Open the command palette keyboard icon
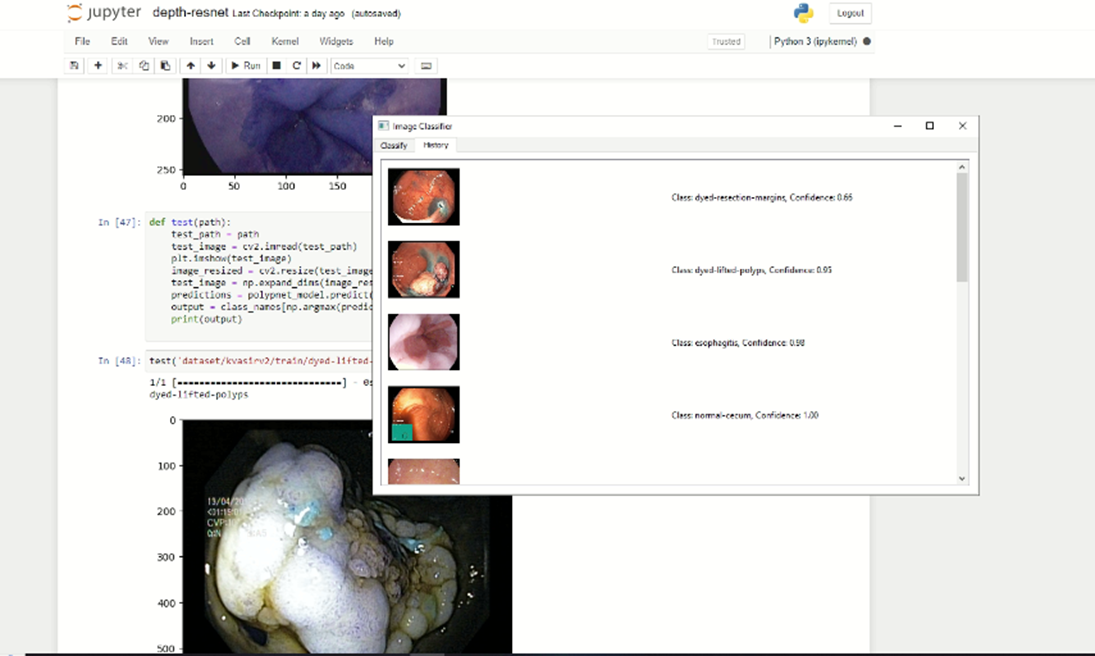The width and height of the screenshot is (1095, 656). (x=427, y=66)
